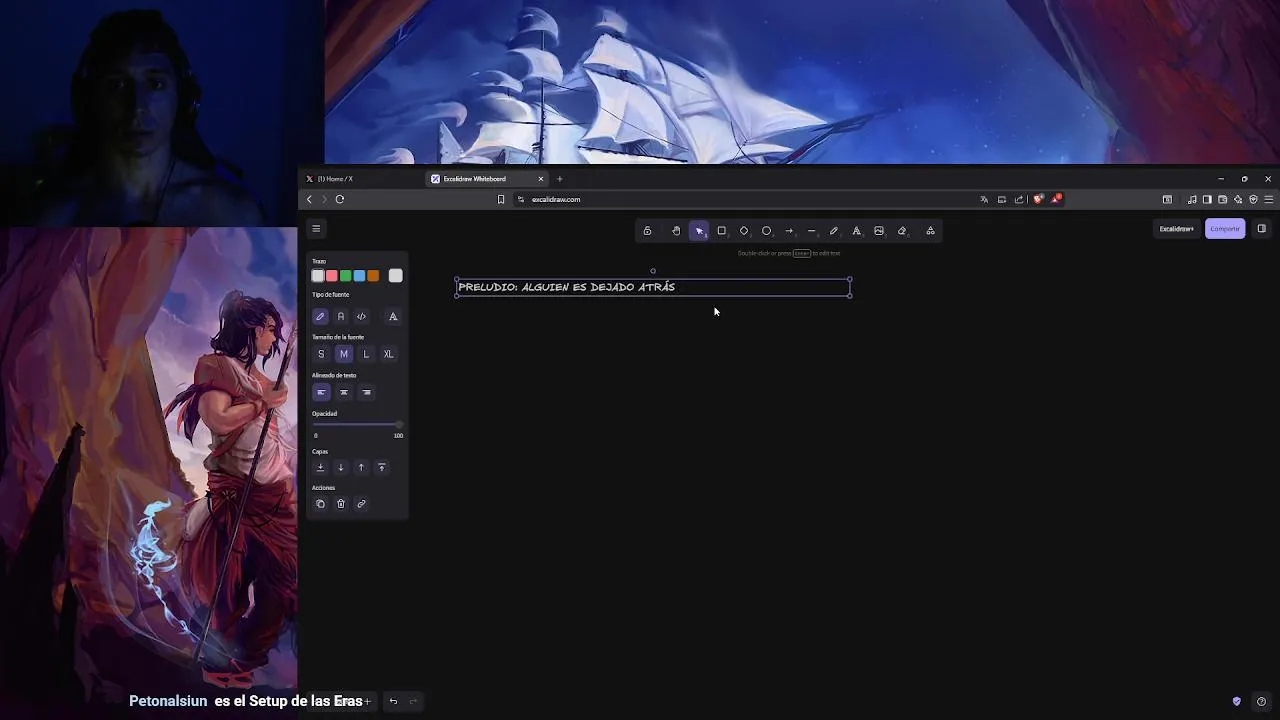The height and width of the screenshot is (720, 1280).
Task: Select the Diamond shape tool
Action: tap(744, 231)
